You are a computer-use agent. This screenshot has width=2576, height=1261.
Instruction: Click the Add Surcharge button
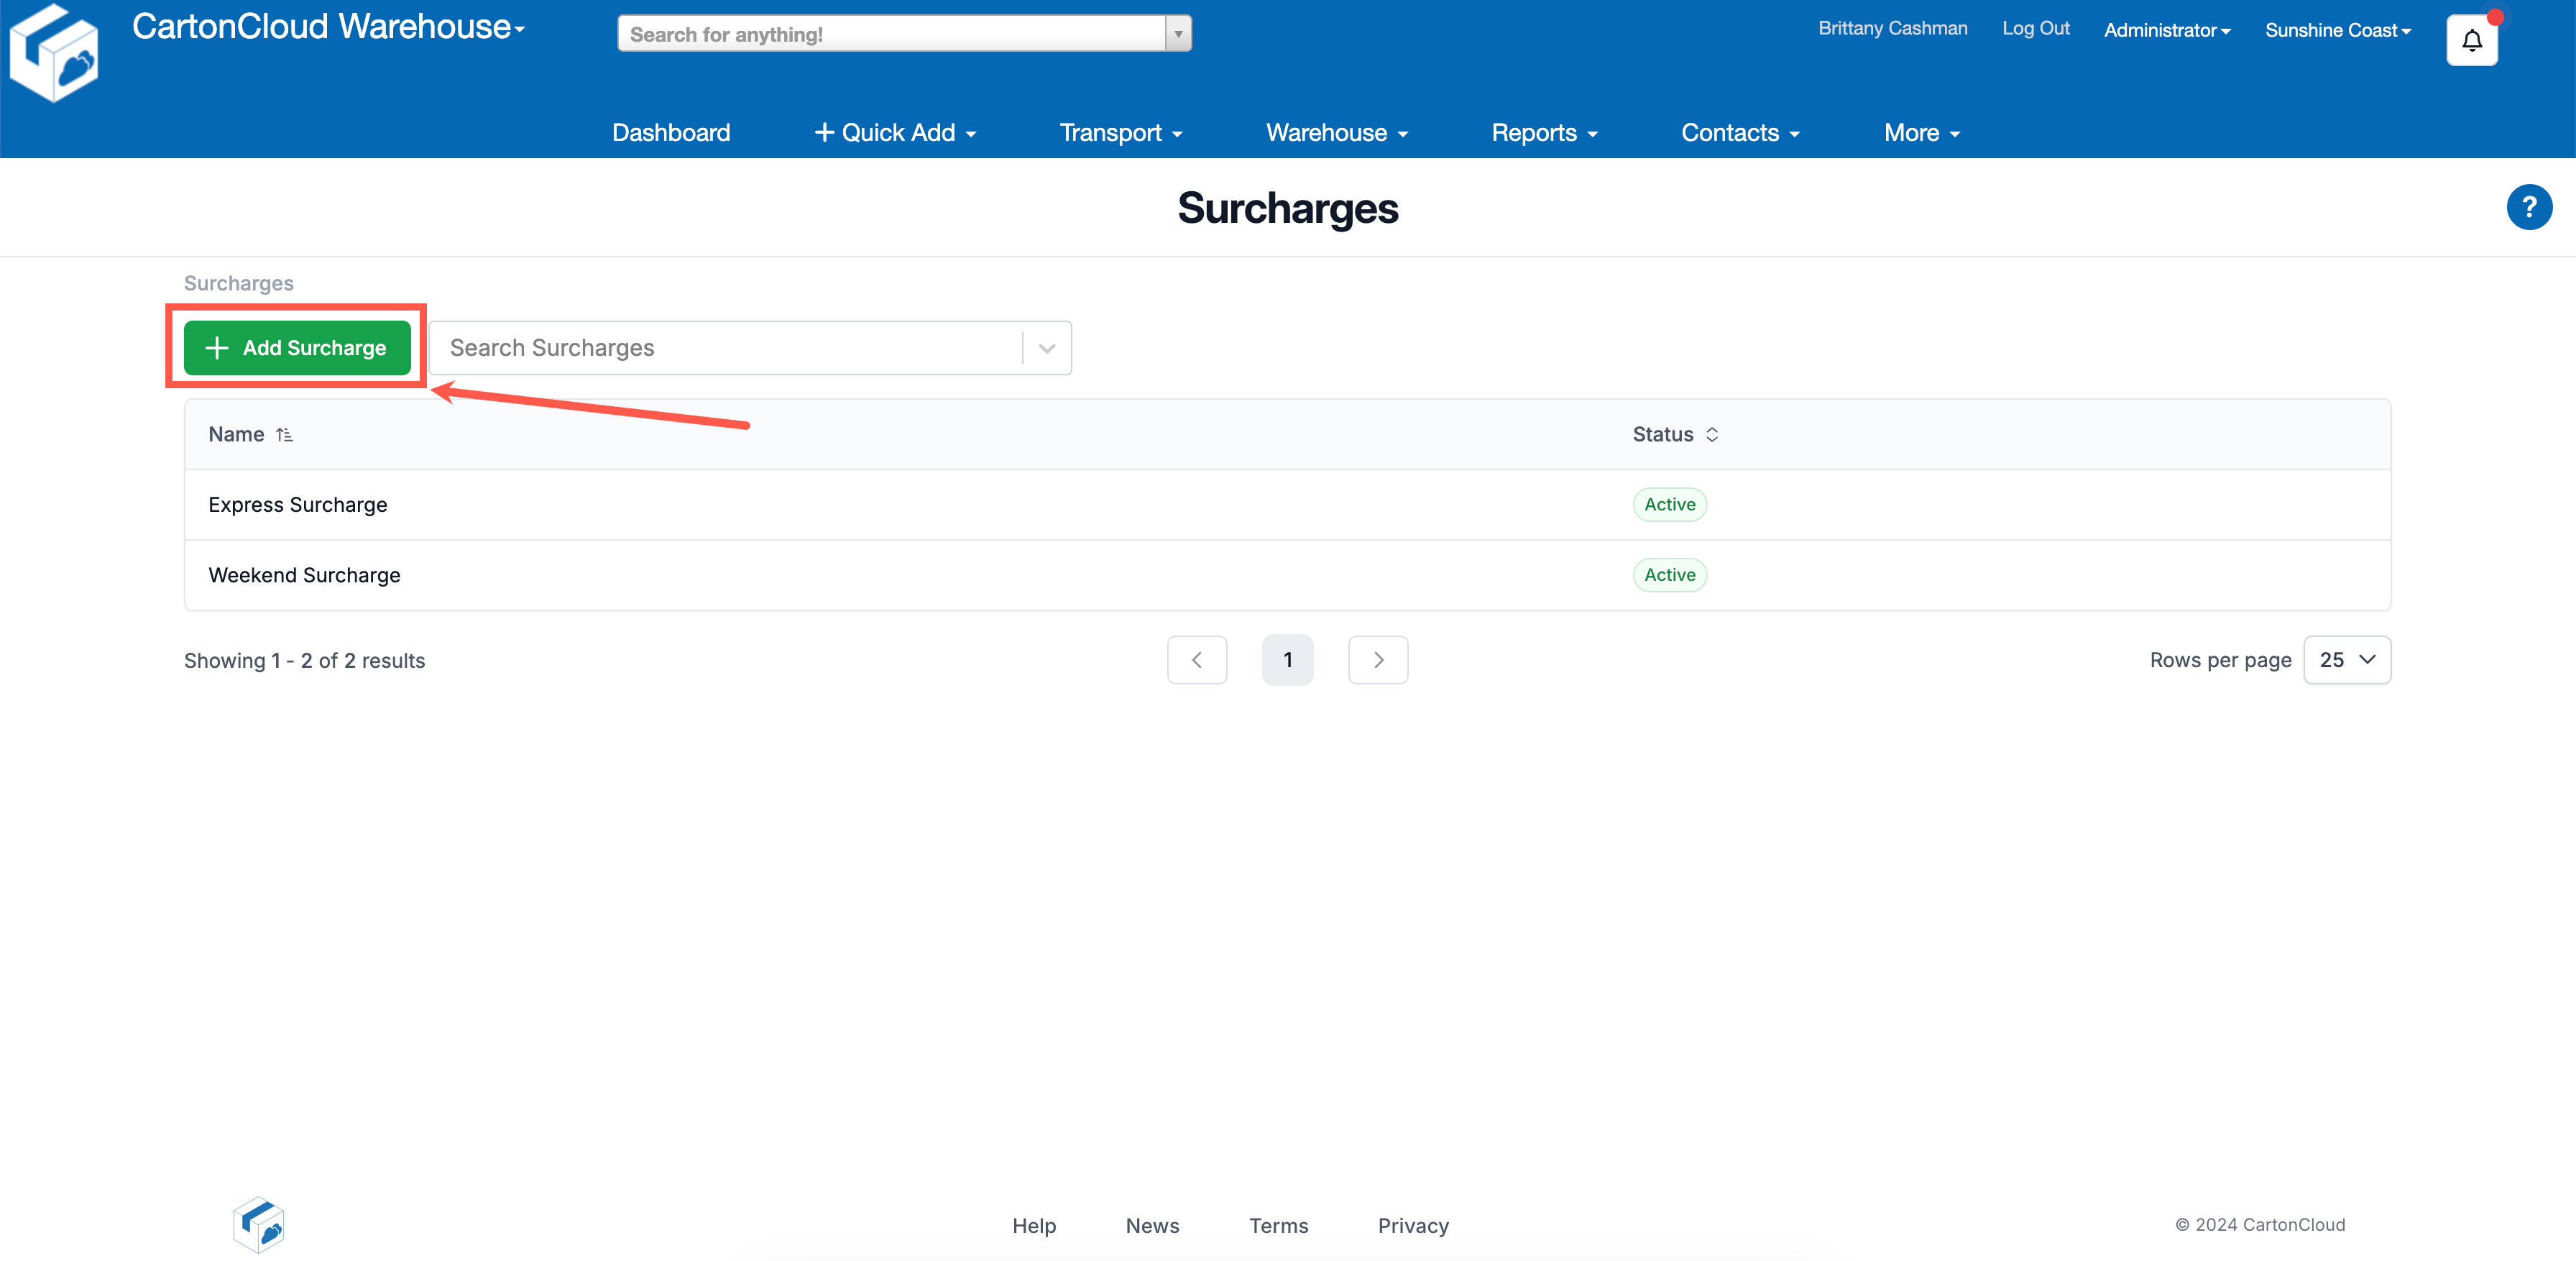point(296,348)
